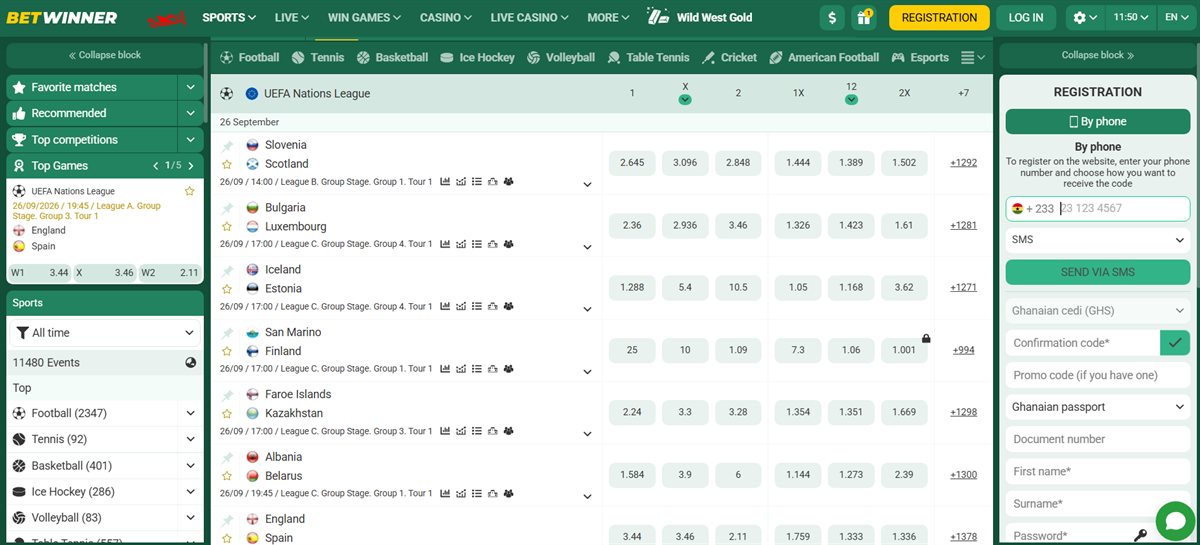
Task: Select the Esports sport tab
Action: point(920,58)
